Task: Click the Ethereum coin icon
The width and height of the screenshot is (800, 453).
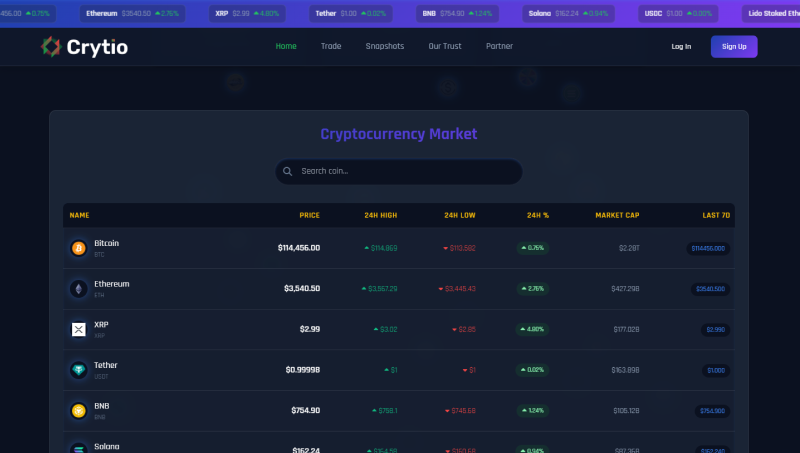Action: pyautogui.click(x=78, y=288)
